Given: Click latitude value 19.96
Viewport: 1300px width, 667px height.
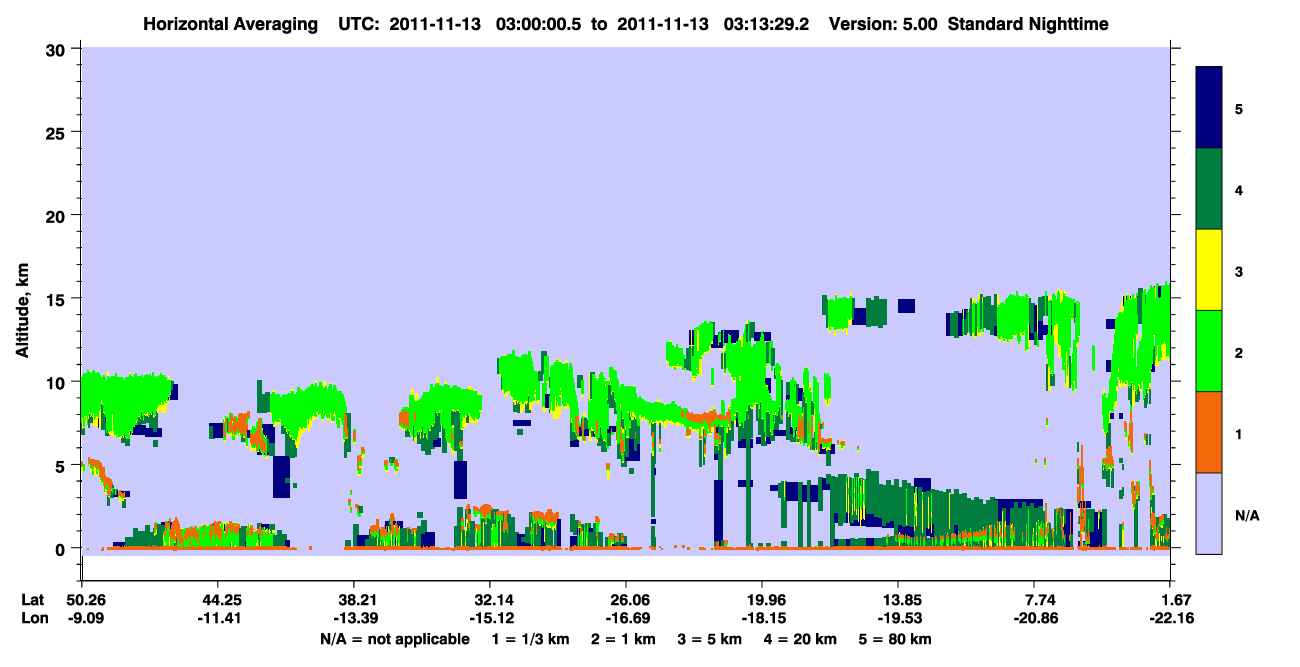Looking at the screenshot, I should click(x=762, y=600).
